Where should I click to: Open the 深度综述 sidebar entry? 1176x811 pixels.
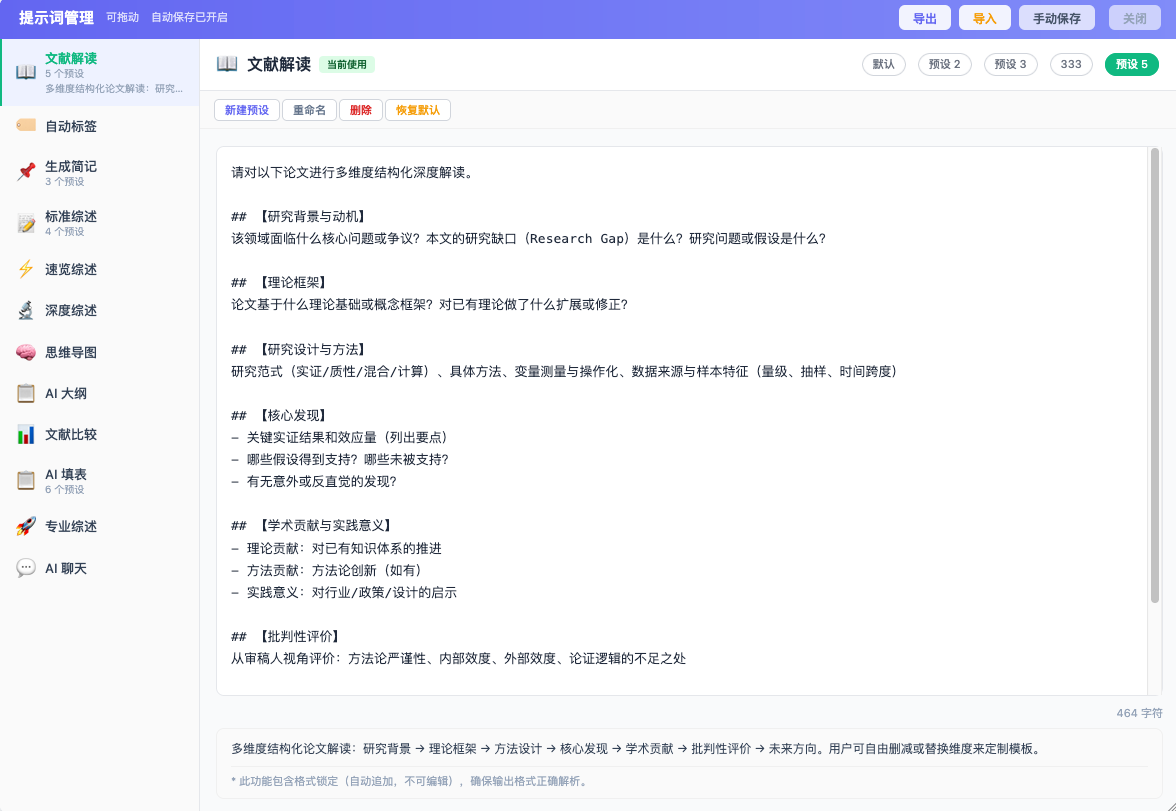coord(100,310)
